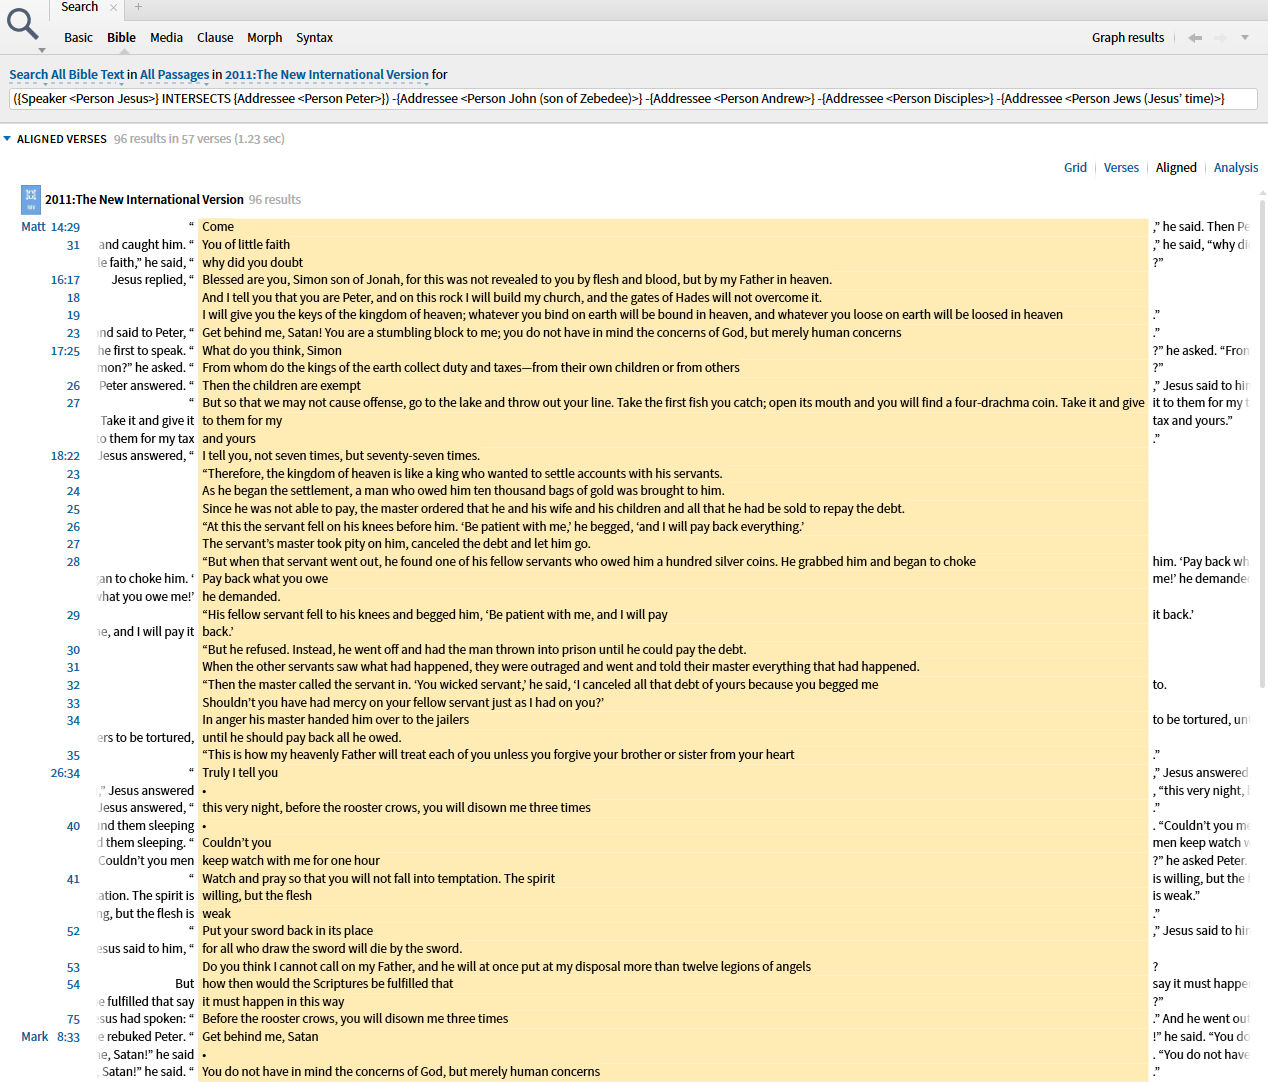Click inside the search query input field

coord(633,99)
